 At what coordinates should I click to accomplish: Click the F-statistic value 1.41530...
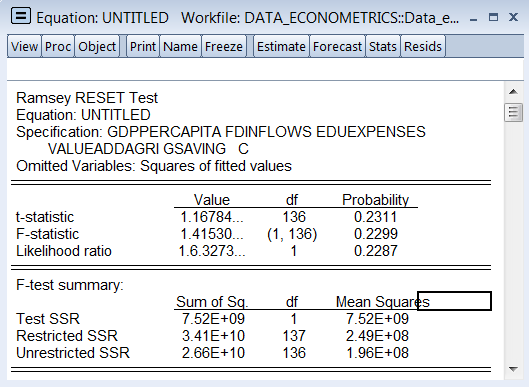click(x=212, y=234)
